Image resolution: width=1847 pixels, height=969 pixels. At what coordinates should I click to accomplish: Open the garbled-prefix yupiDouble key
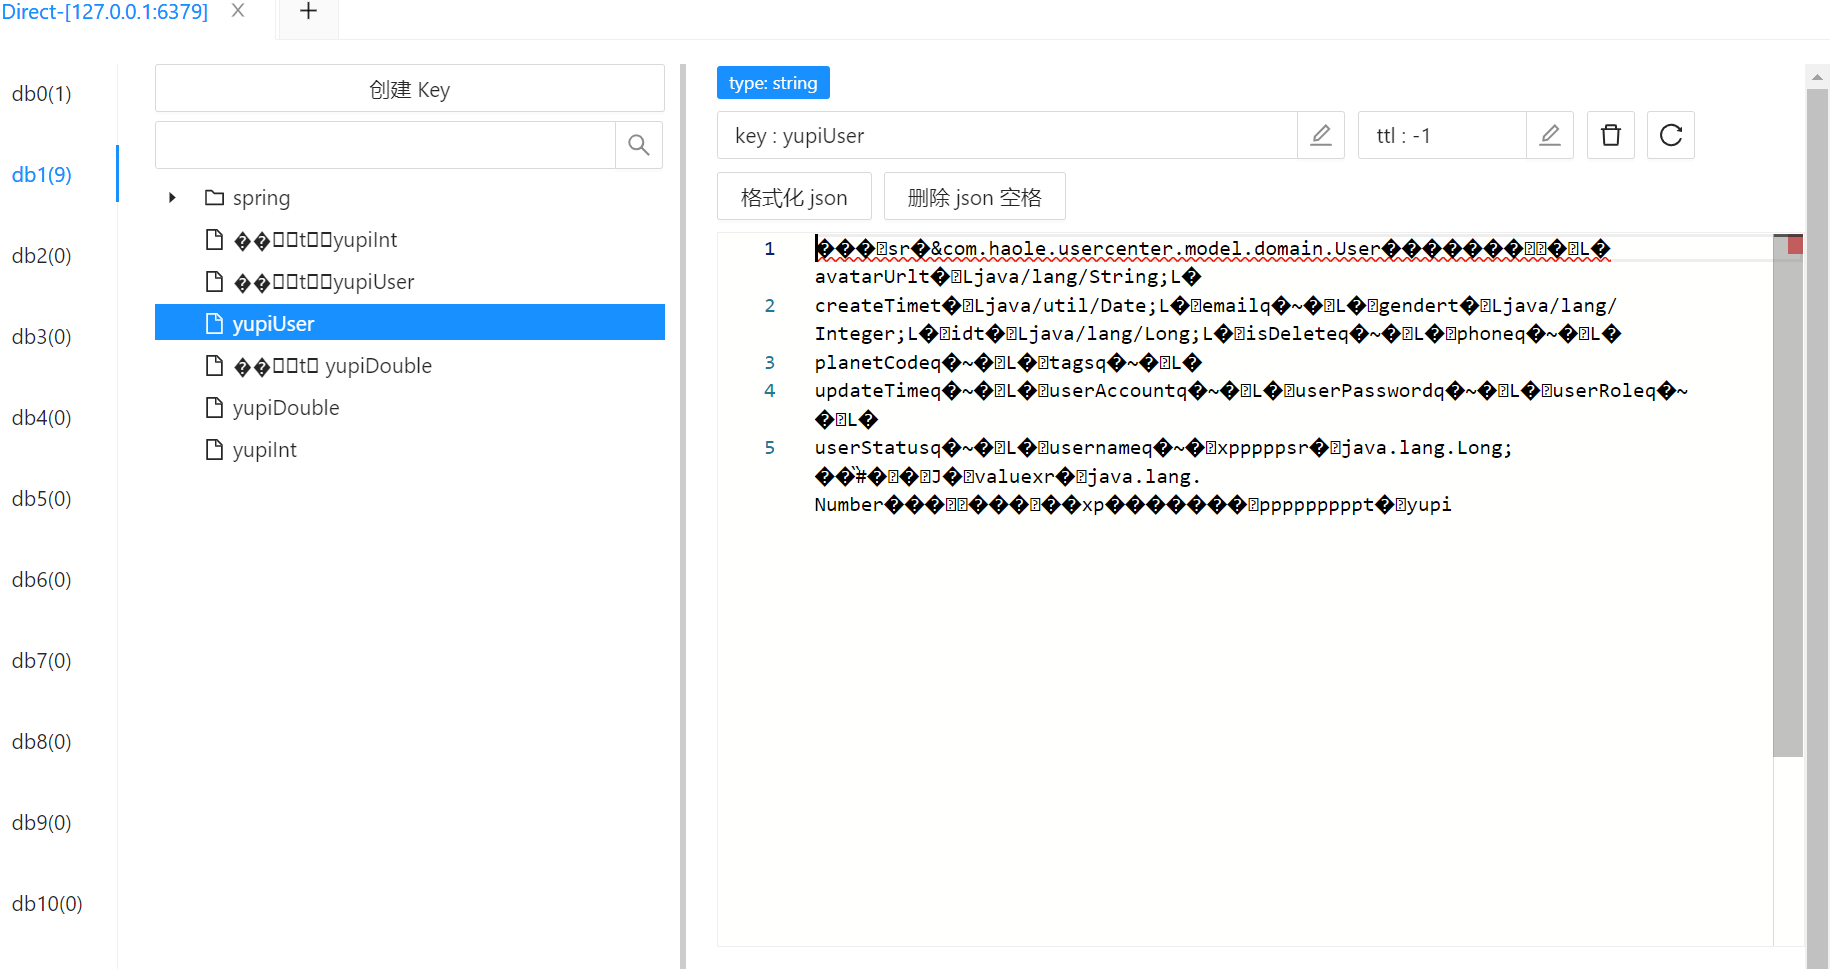[x=332, y=366]
